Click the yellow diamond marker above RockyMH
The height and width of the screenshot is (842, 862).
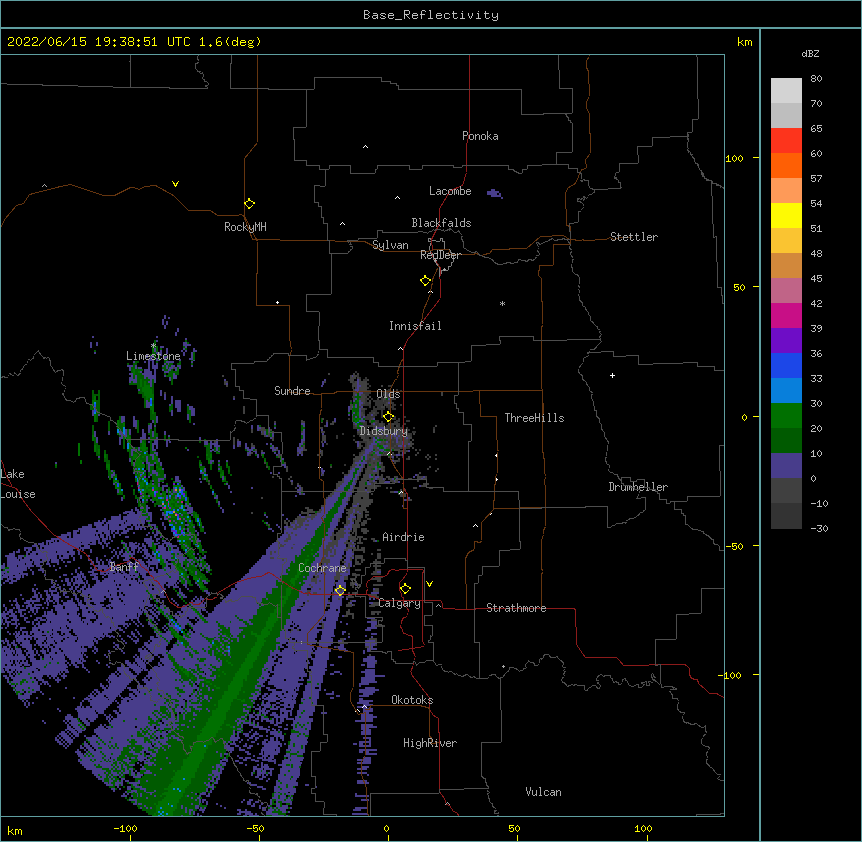[x=250, y=203]
